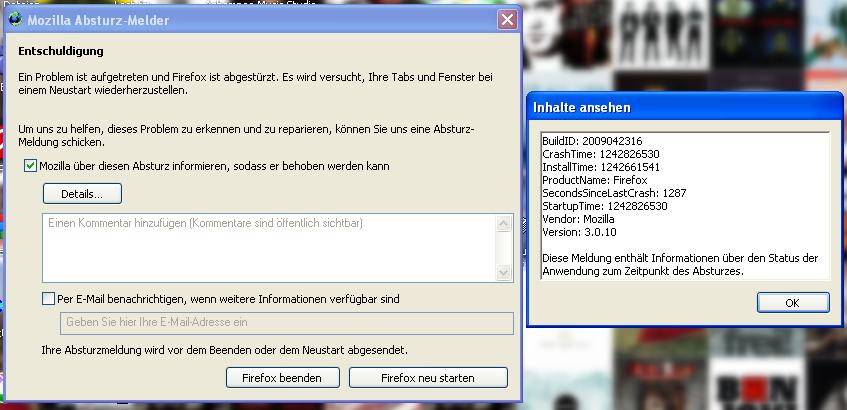Select the InstallTime: 1242661541 line
847x410 pixels.
click(x=601, y=167)
